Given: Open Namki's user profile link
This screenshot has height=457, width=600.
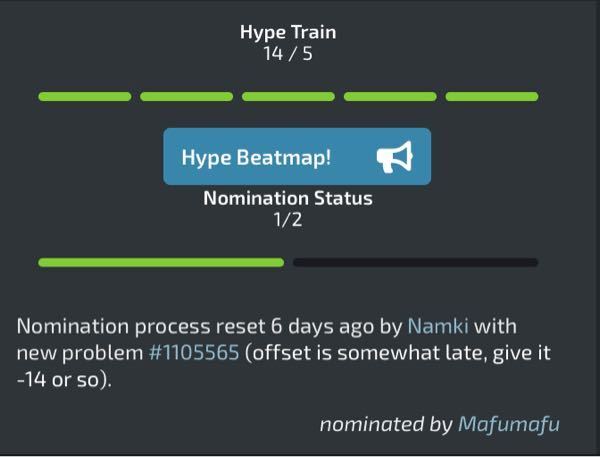Looking at the screenshot, I should 438,326.
